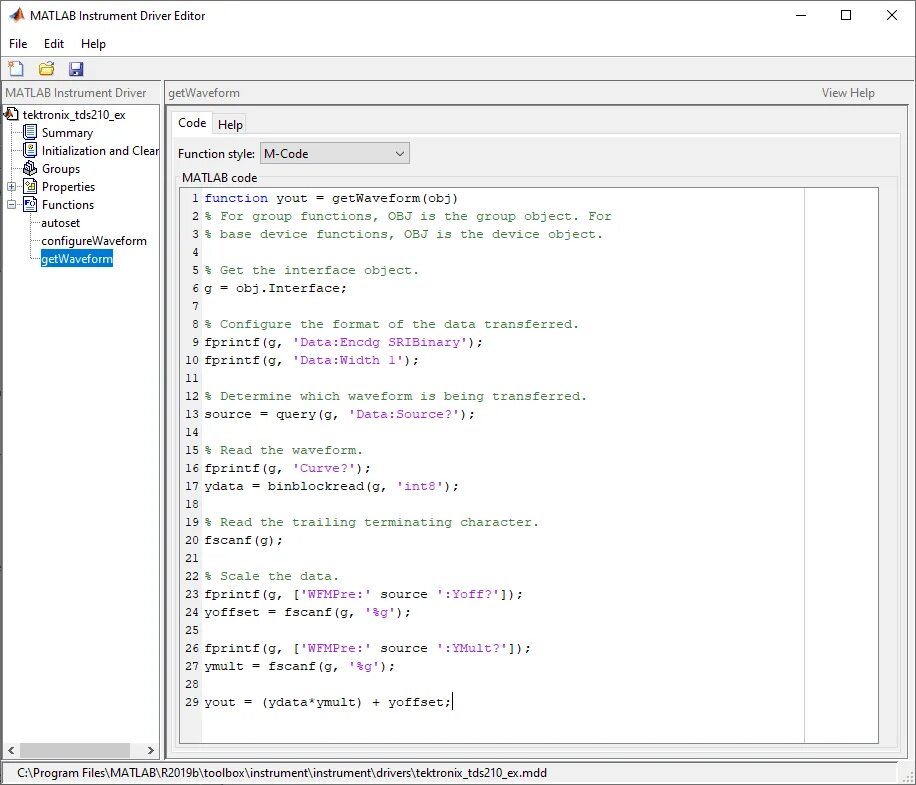Click the Initialization and Cleanup node icon
Screen dimensions: 916x785
[30, 150]
